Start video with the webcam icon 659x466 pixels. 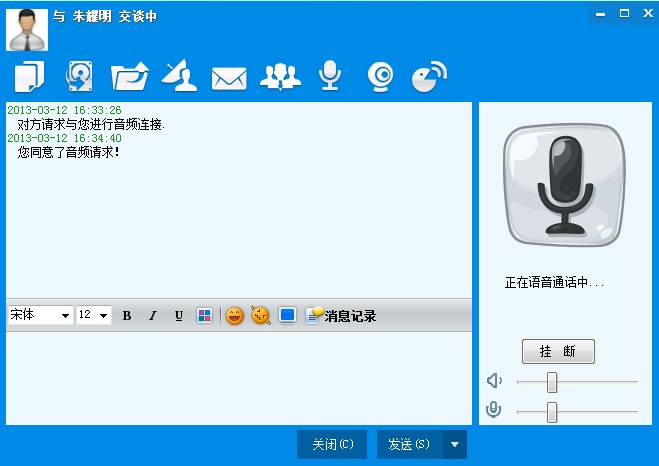click(x=380, y=76)
